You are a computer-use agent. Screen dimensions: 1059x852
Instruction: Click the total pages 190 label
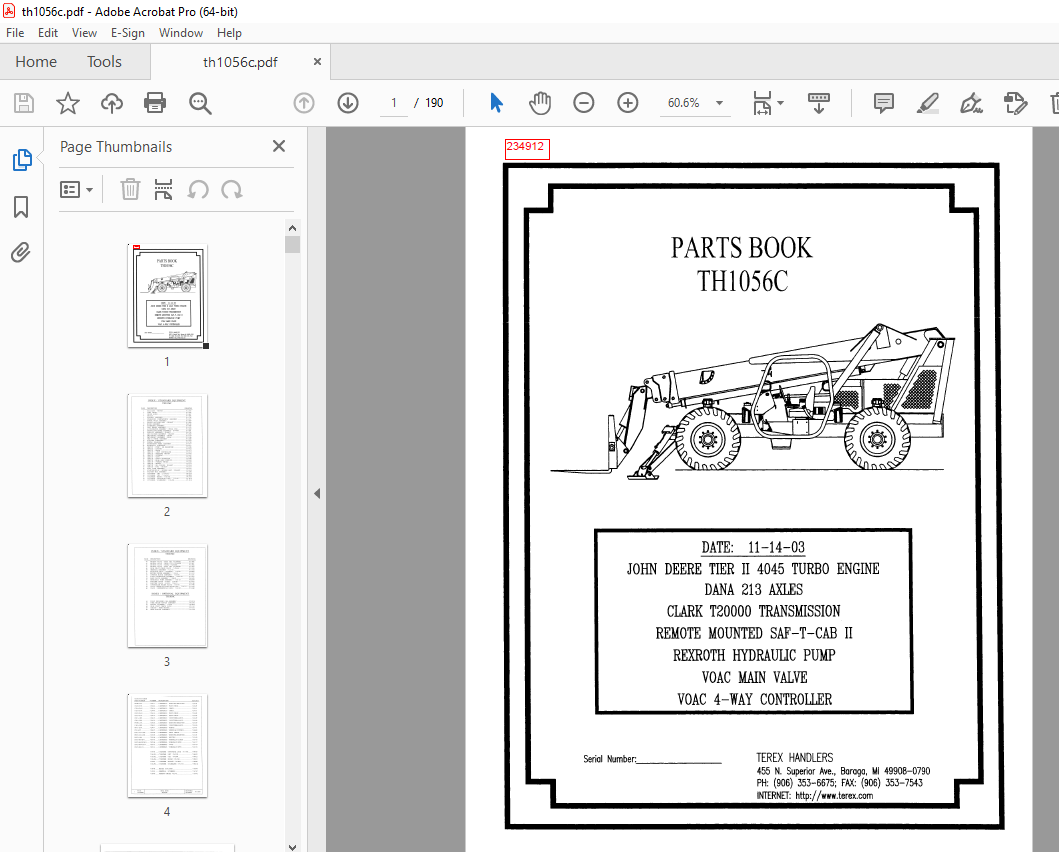[434, 103]
